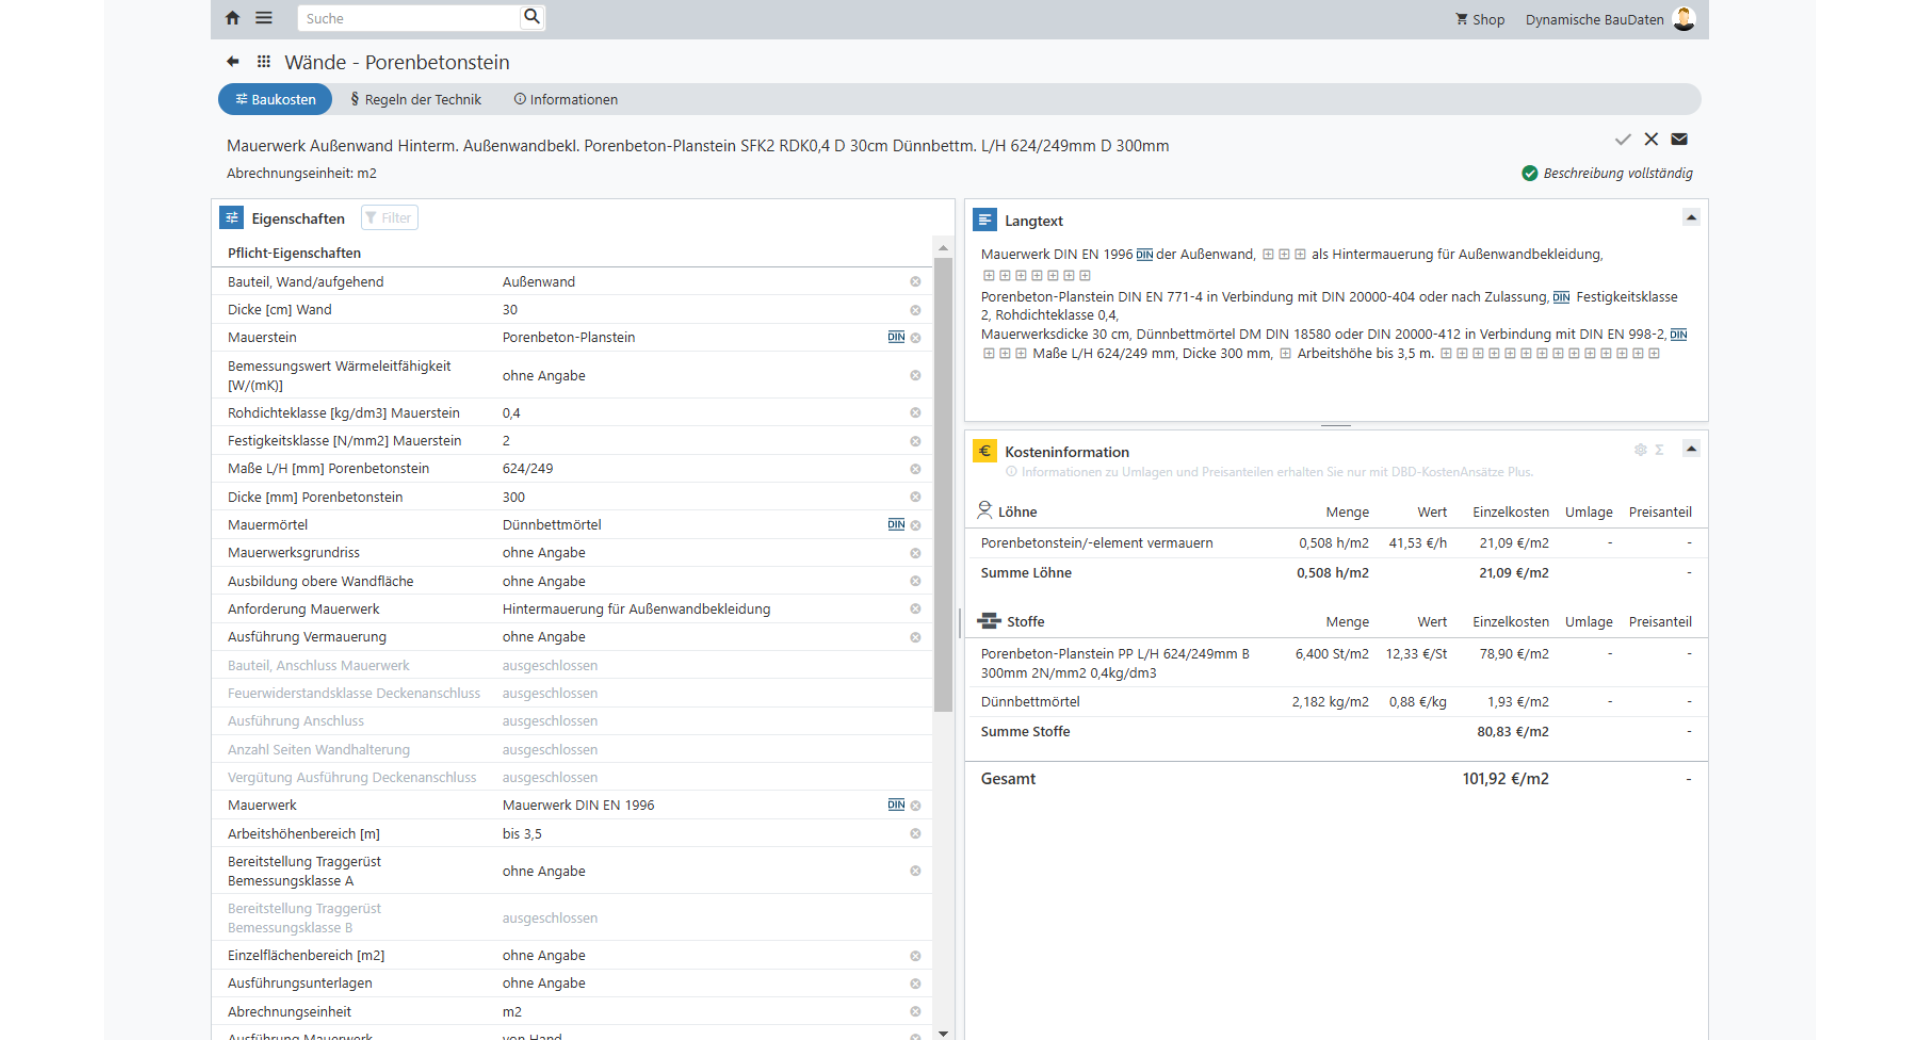Click the Filter button in Eigenschaften
This screenshot has width=1920, height=1040.
[389, 218]
